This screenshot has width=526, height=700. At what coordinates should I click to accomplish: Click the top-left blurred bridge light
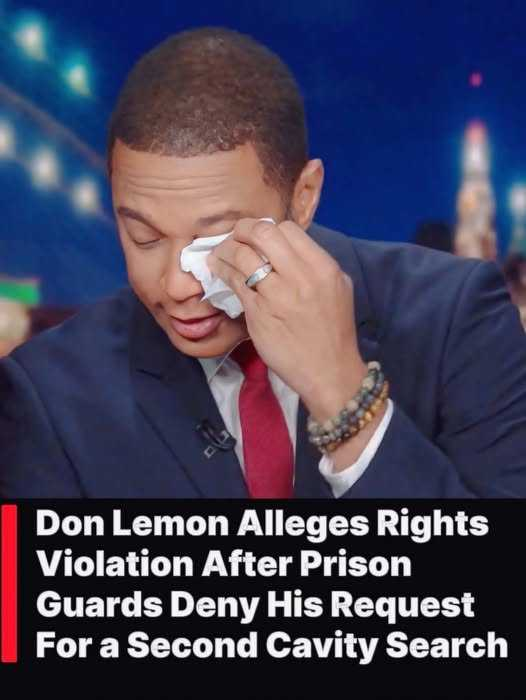32,37
